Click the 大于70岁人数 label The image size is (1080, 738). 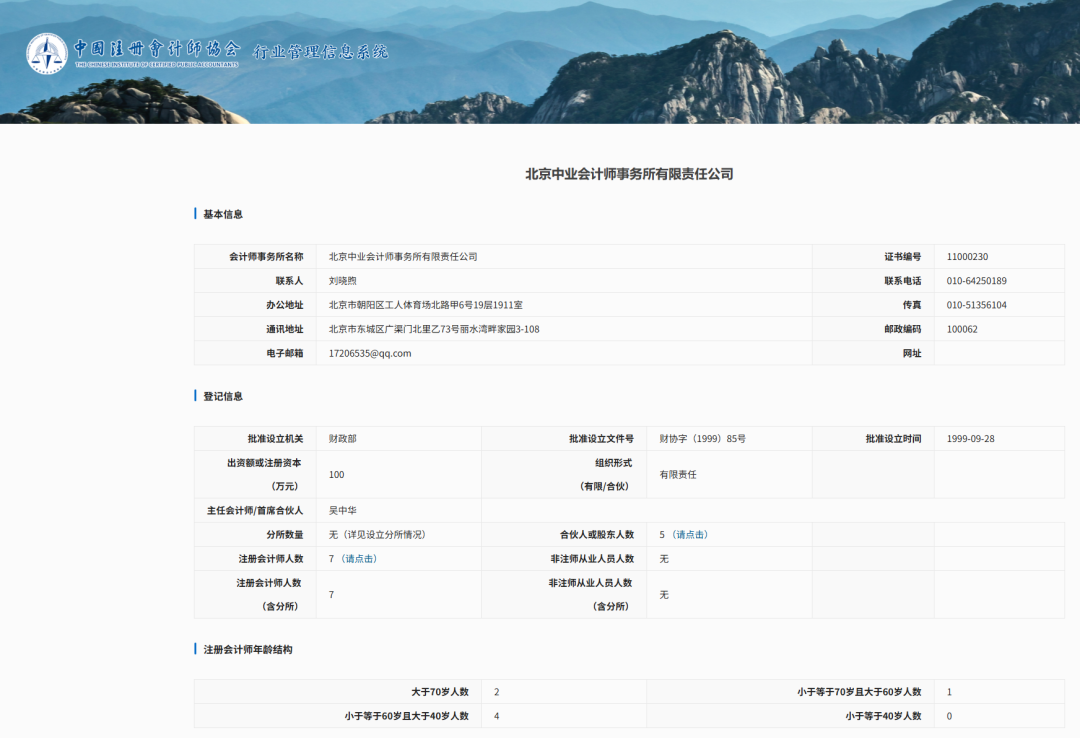tap(439, 691)
